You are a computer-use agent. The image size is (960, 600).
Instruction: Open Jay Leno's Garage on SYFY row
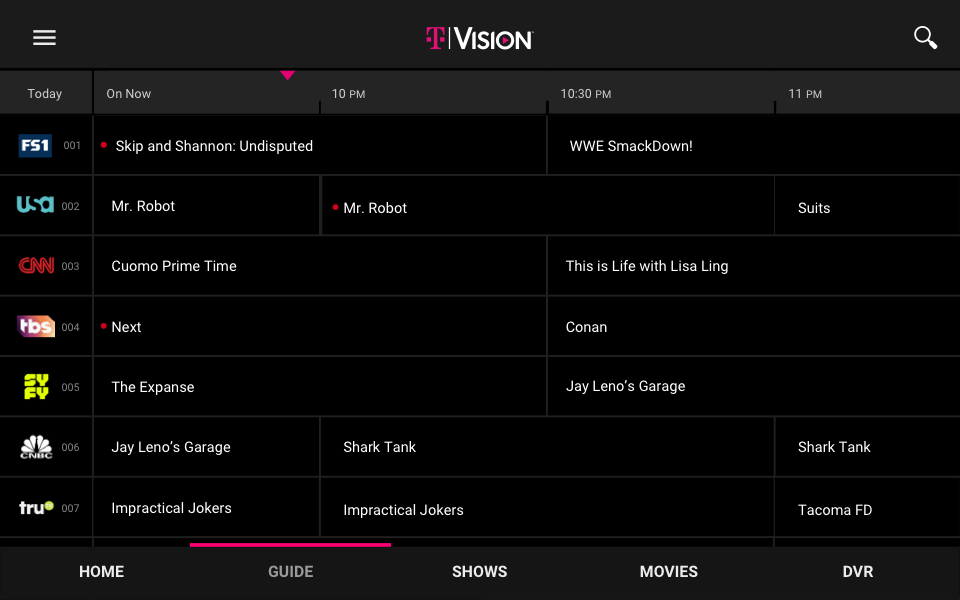(x=754, y=386)
